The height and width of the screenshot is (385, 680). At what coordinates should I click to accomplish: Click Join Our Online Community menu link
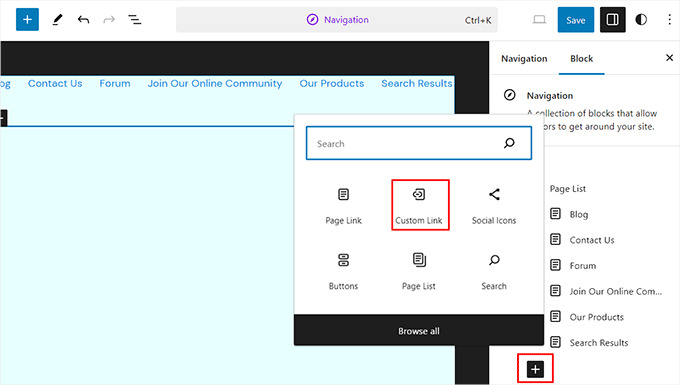[215, 83]
